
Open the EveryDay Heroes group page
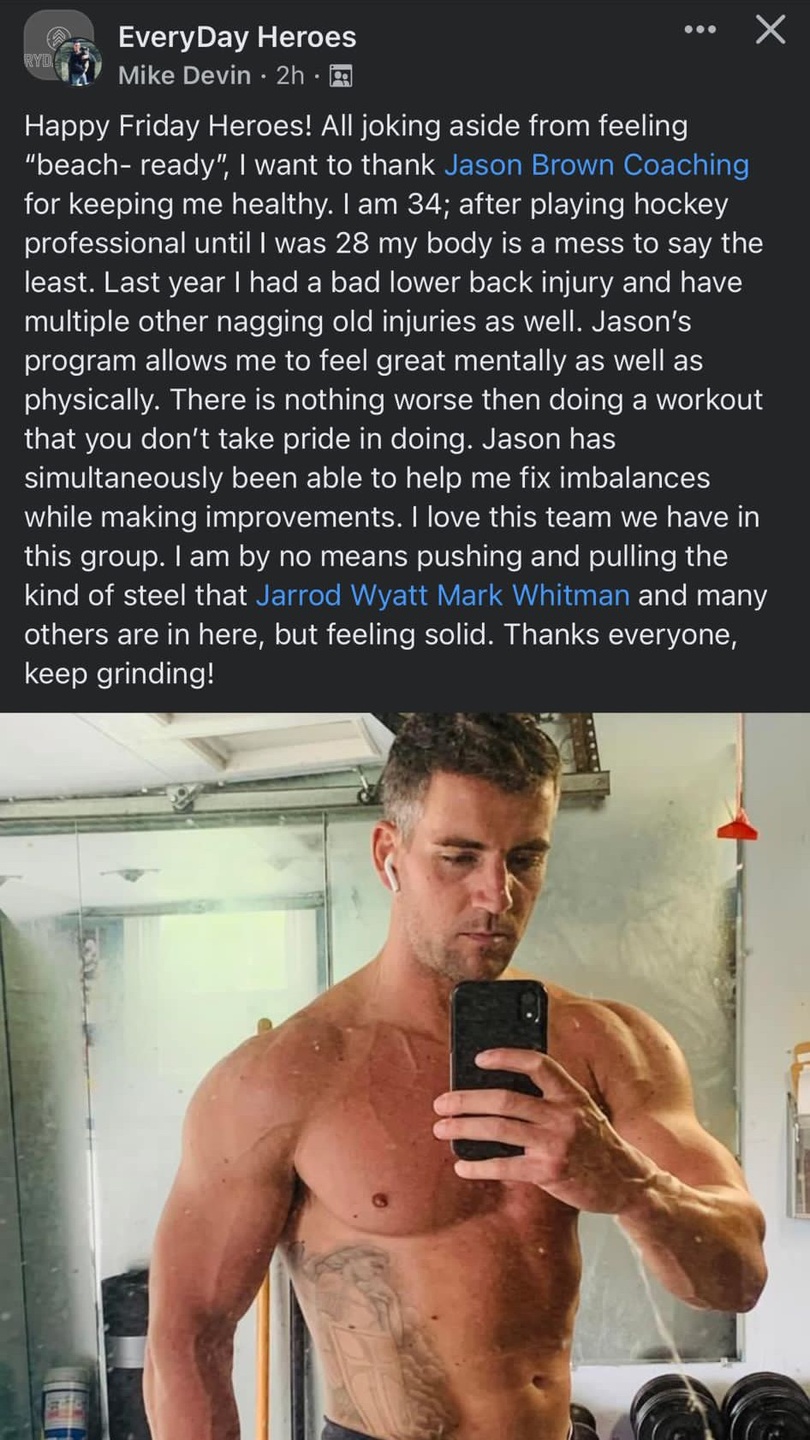point(237,37)
